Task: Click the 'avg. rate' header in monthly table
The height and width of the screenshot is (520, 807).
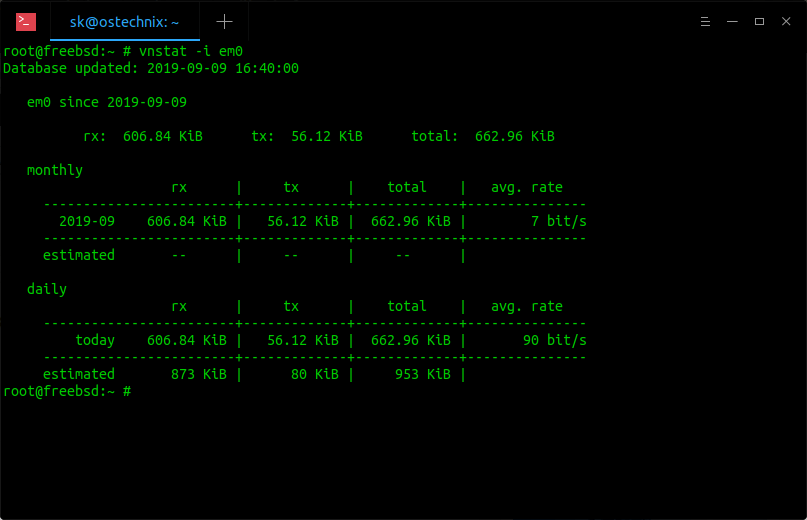Action: (x=527, y=187)
